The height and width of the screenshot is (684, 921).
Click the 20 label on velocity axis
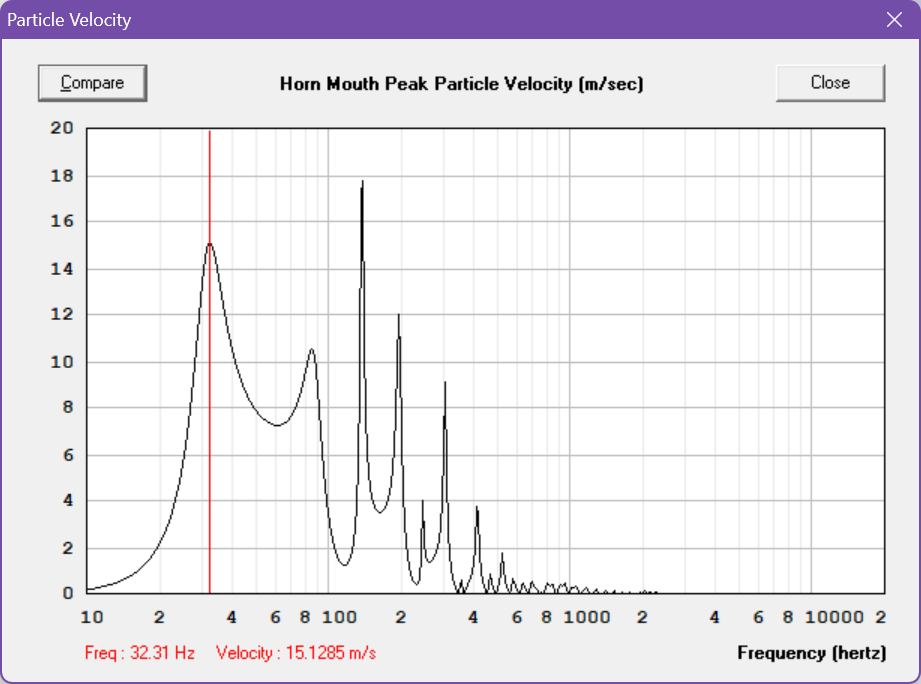pos(62,128)
